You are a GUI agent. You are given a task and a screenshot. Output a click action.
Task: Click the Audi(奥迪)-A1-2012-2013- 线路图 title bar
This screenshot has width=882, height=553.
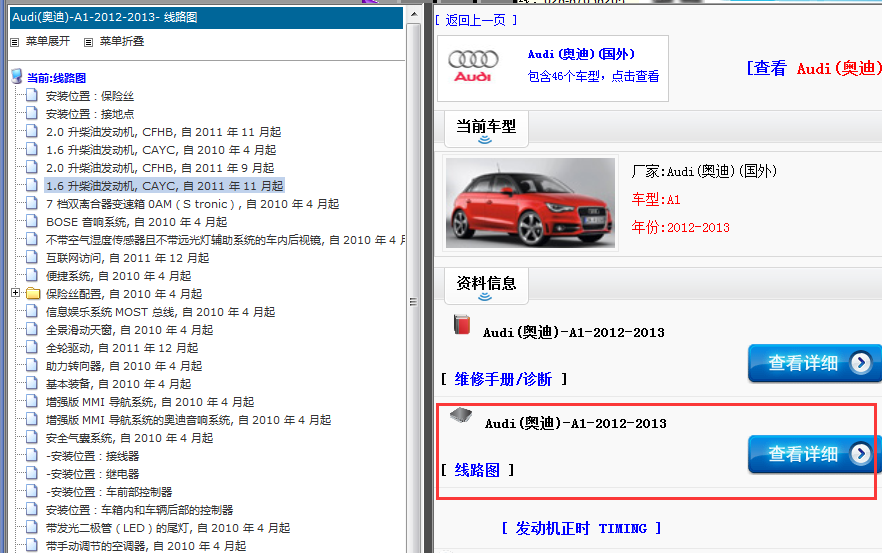click(206, 17)
